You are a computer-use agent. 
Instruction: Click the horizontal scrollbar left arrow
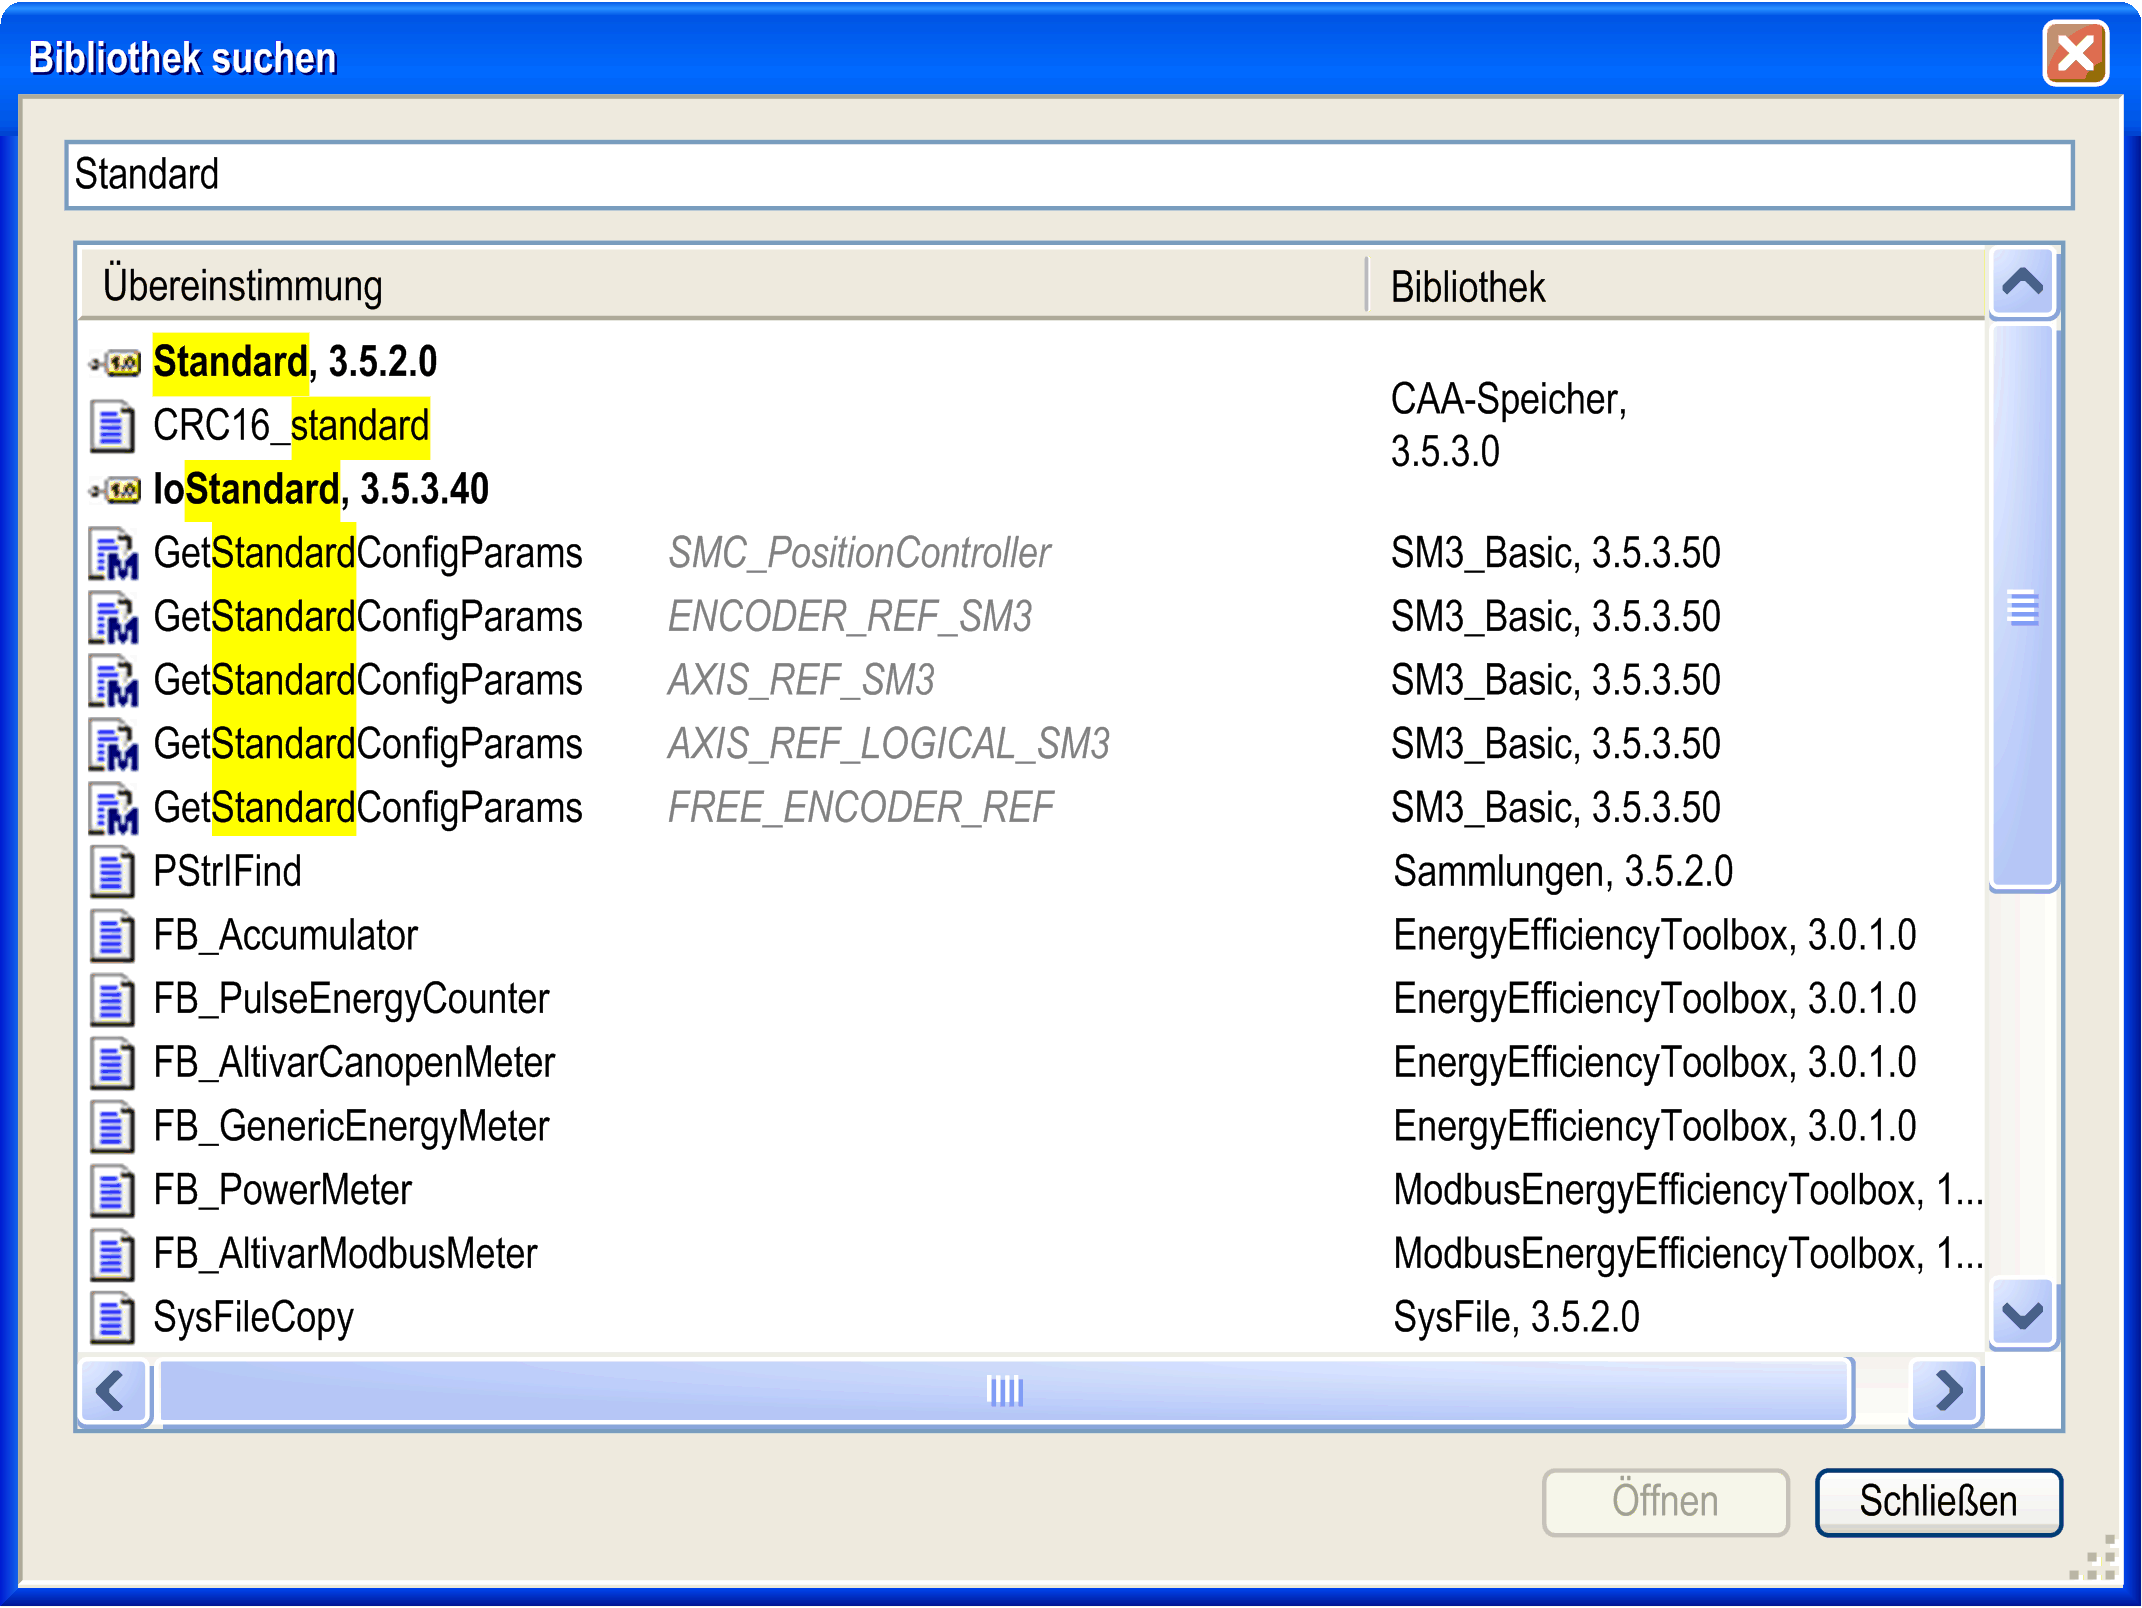coord(112,1391)
